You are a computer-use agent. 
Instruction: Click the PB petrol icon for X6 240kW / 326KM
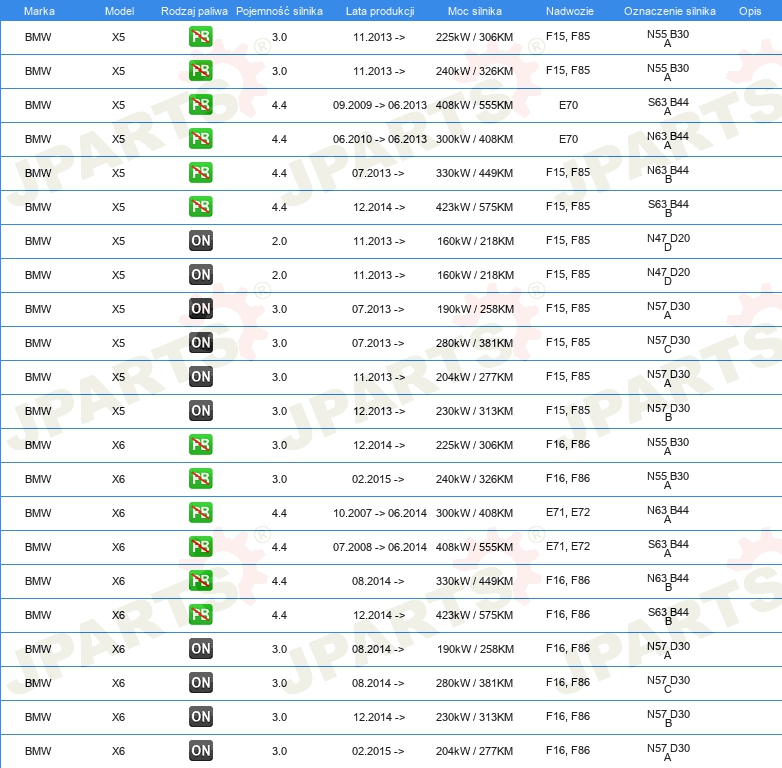tap(201, 479)
